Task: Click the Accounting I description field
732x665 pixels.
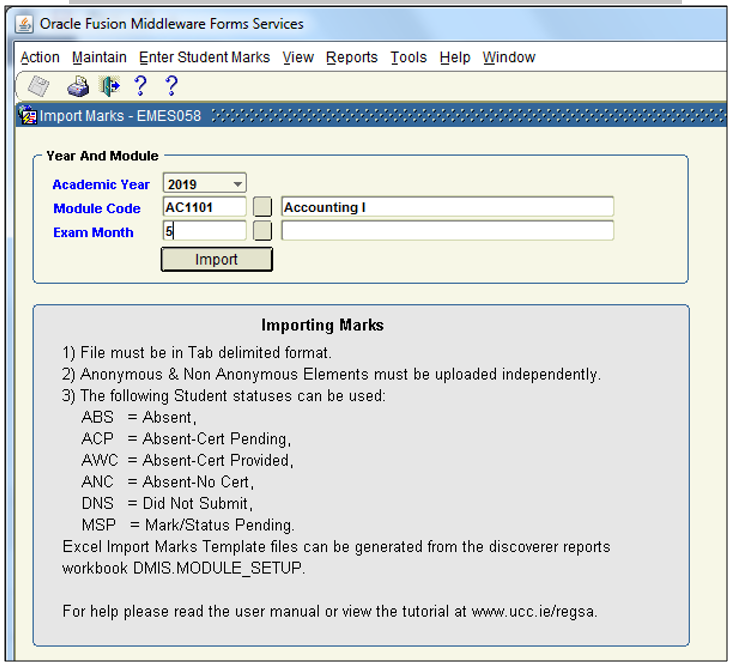Action: [447, 208]
